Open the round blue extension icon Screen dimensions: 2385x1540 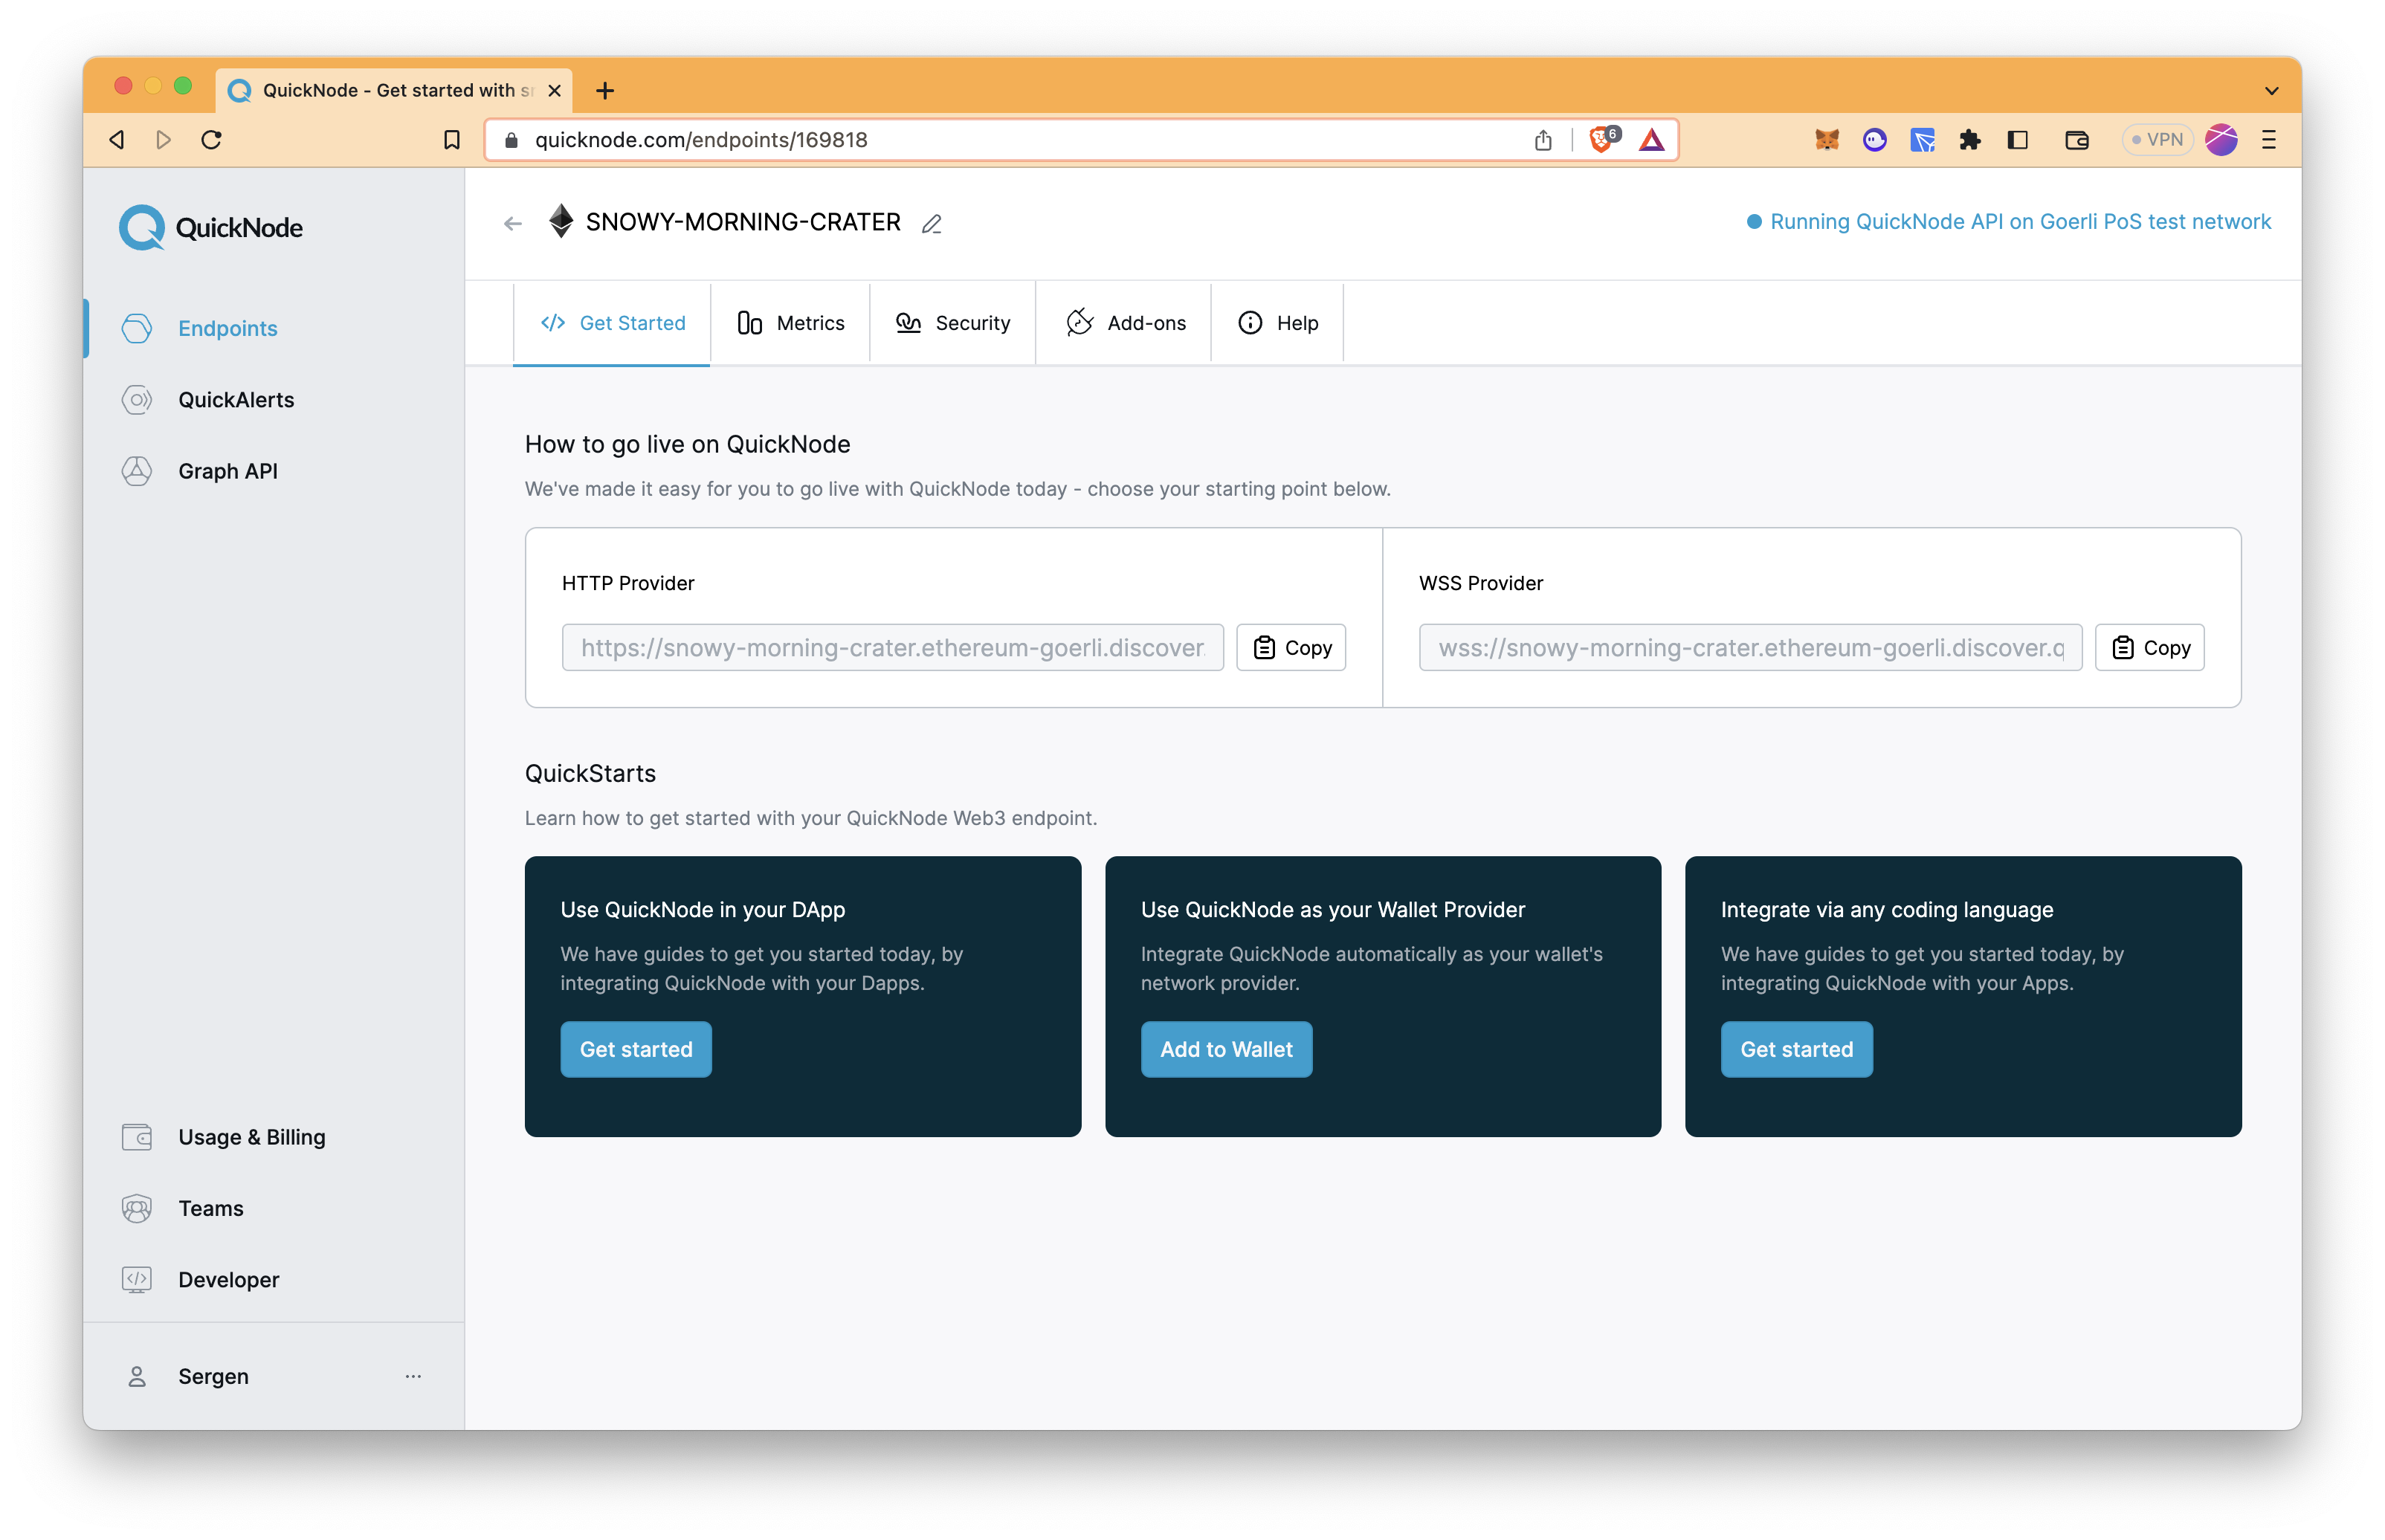point(1874,140)
